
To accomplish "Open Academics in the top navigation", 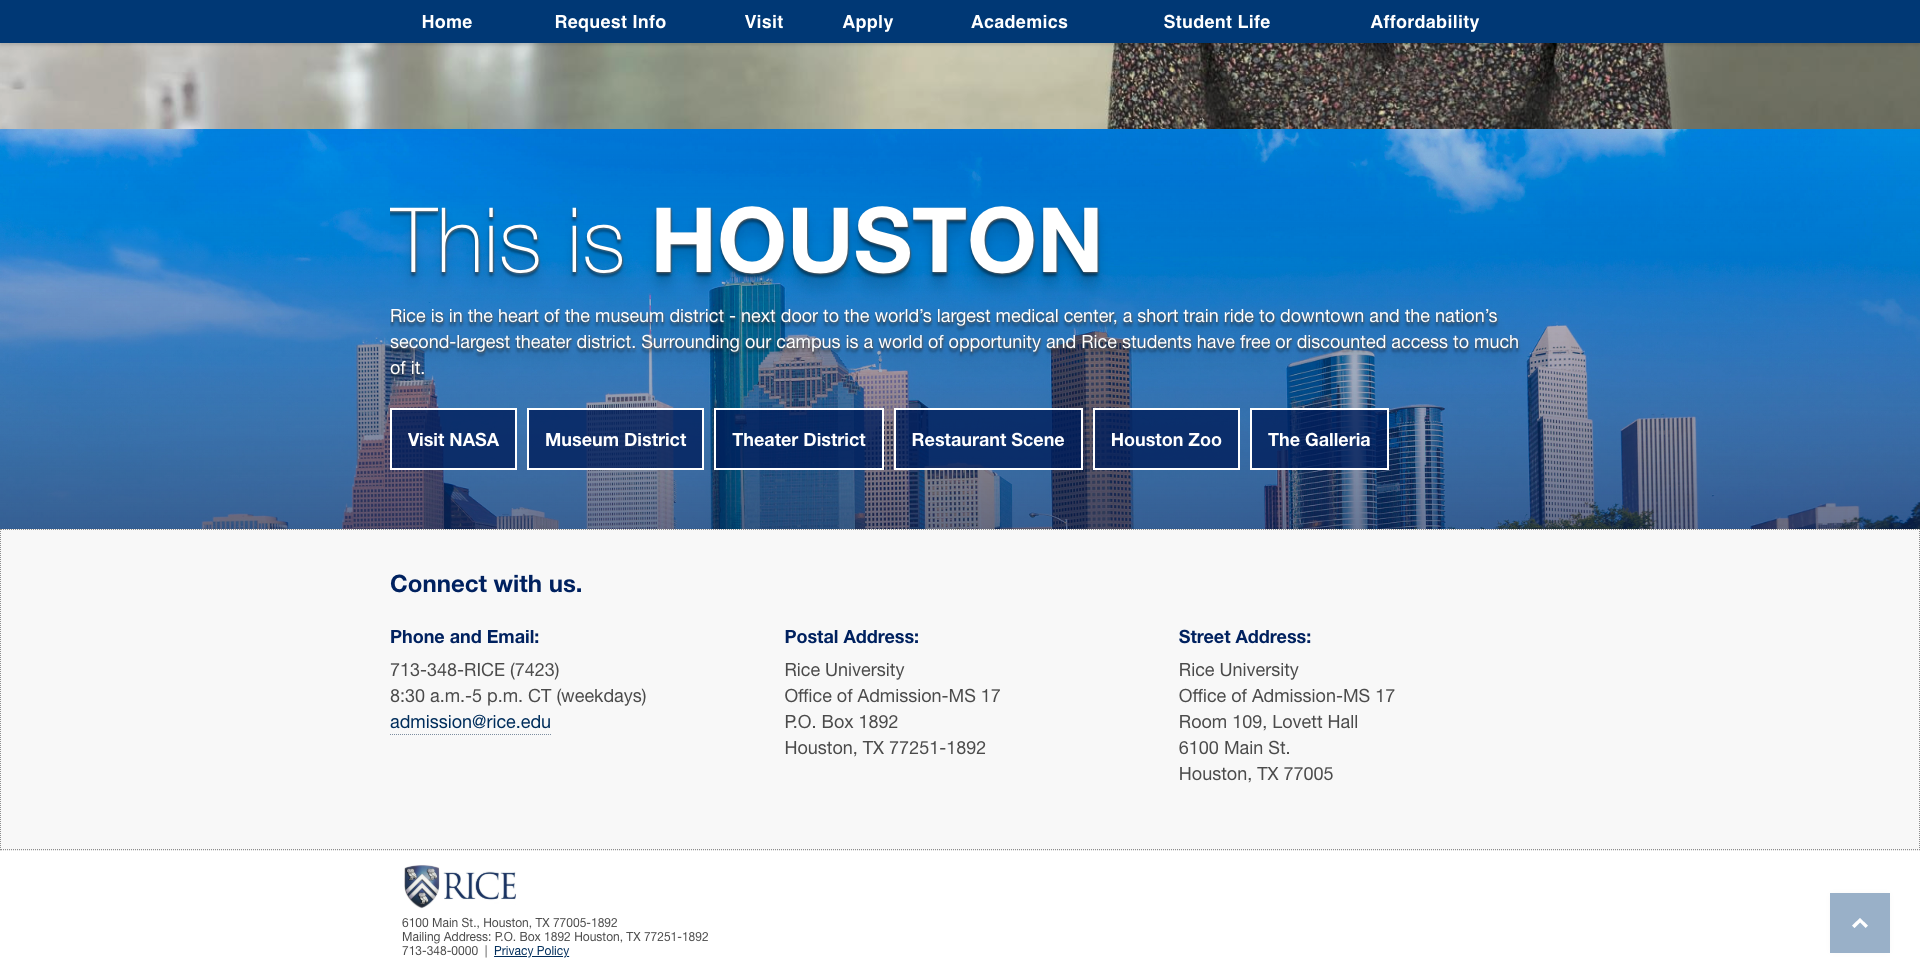I will pyautogui.click(x=1019, y=22).
